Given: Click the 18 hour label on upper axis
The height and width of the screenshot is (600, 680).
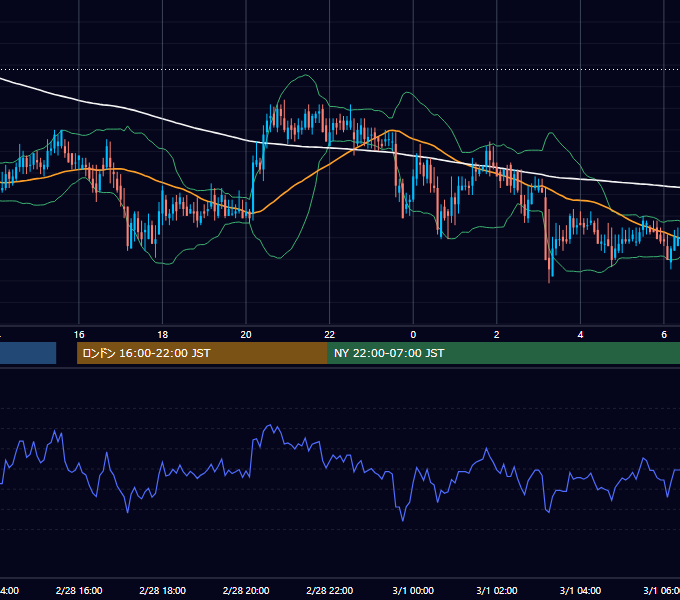Looking at the screenshot, I should point(163,335).
